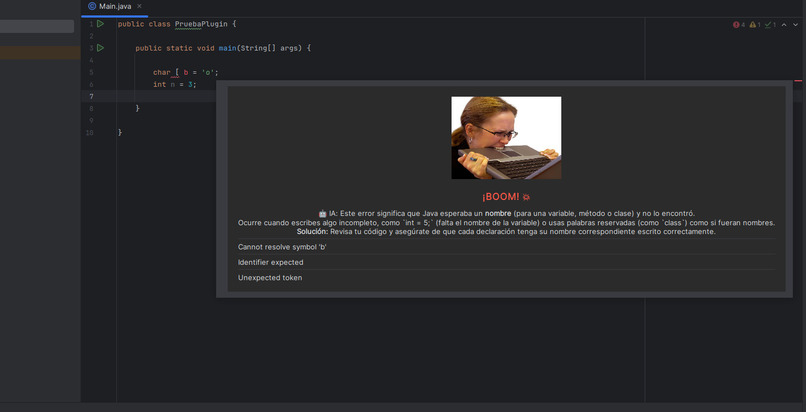The width and height of the screenshot is (806, 412).
Task: Click the erroneous bracket after char
Action: tap(177, 72)
